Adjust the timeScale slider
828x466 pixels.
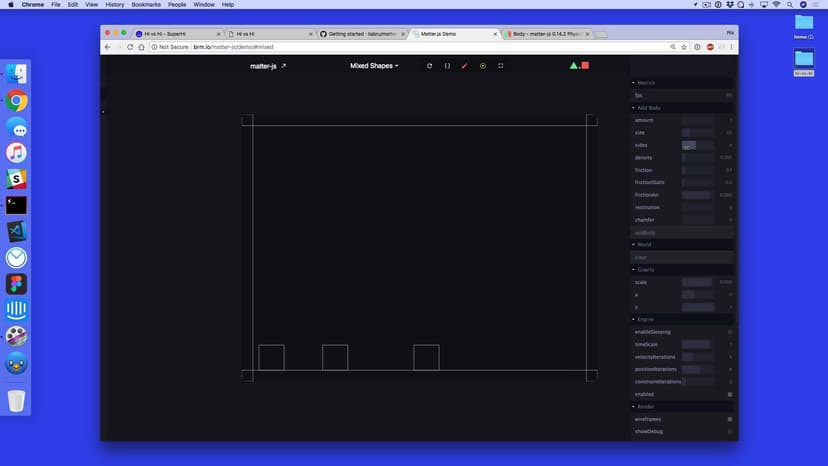click(696, 344)
